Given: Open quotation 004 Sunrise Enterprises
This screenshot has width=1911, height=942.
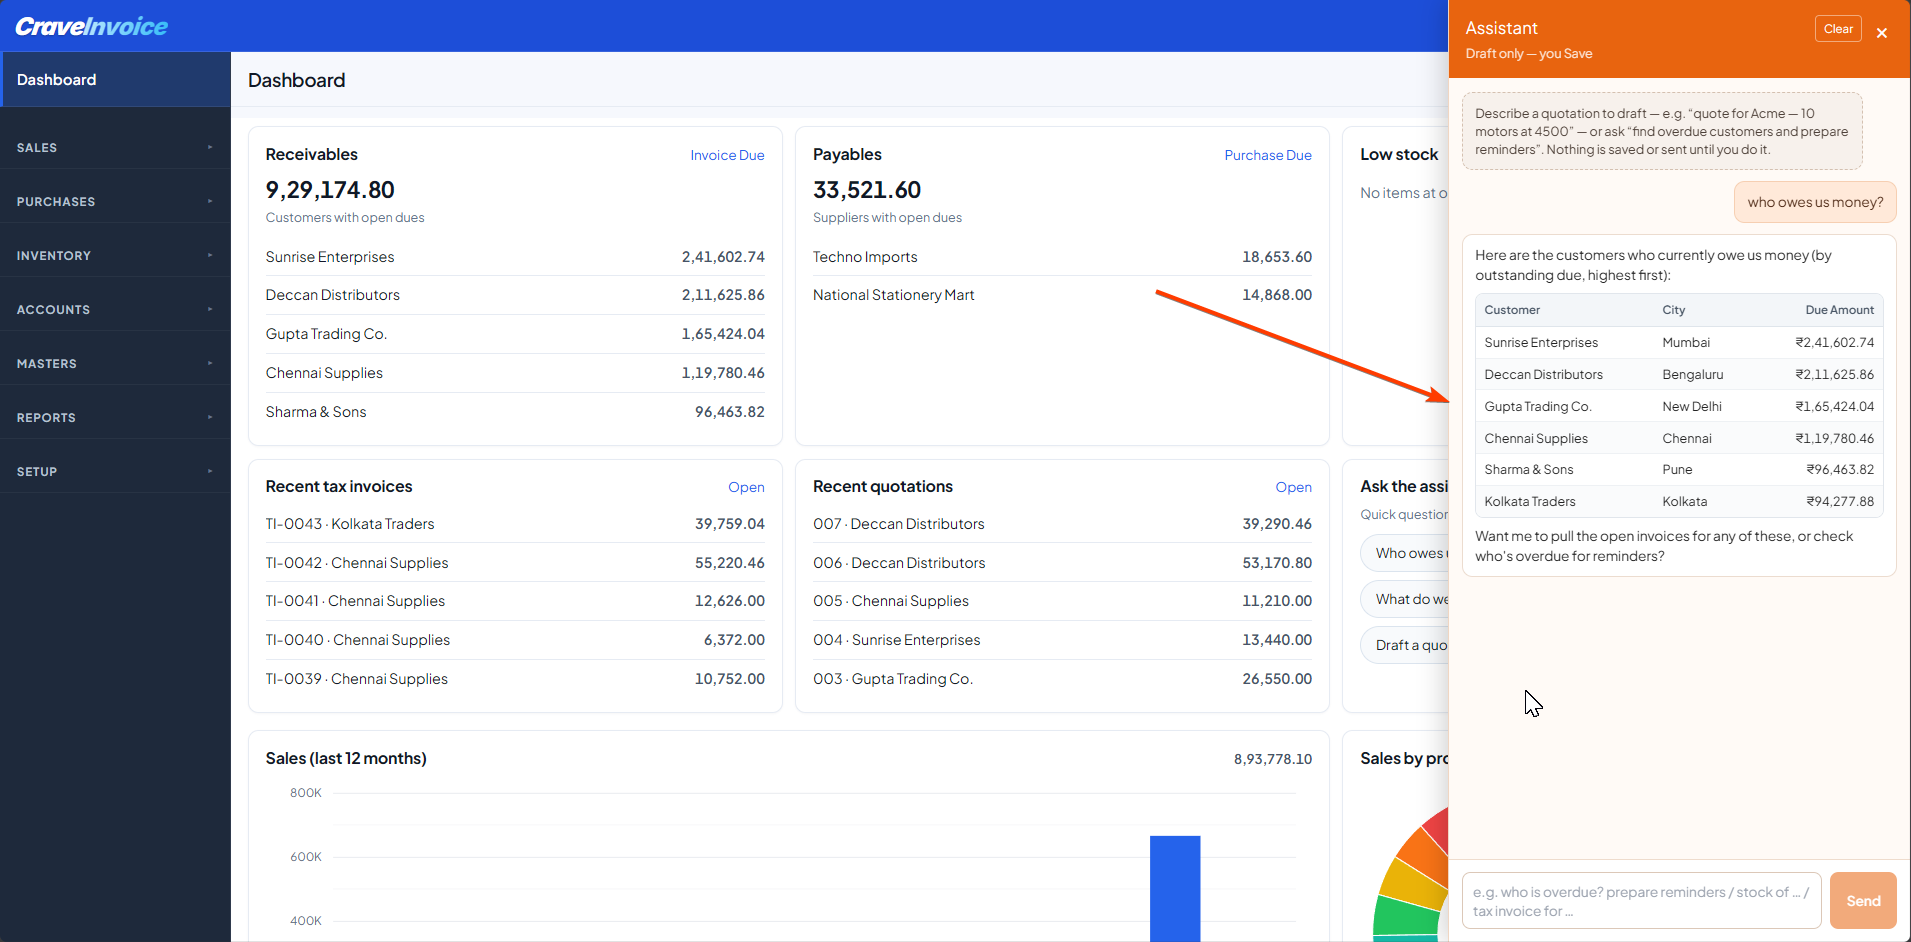Looking at the screenshot, I should pos(1062,640).
